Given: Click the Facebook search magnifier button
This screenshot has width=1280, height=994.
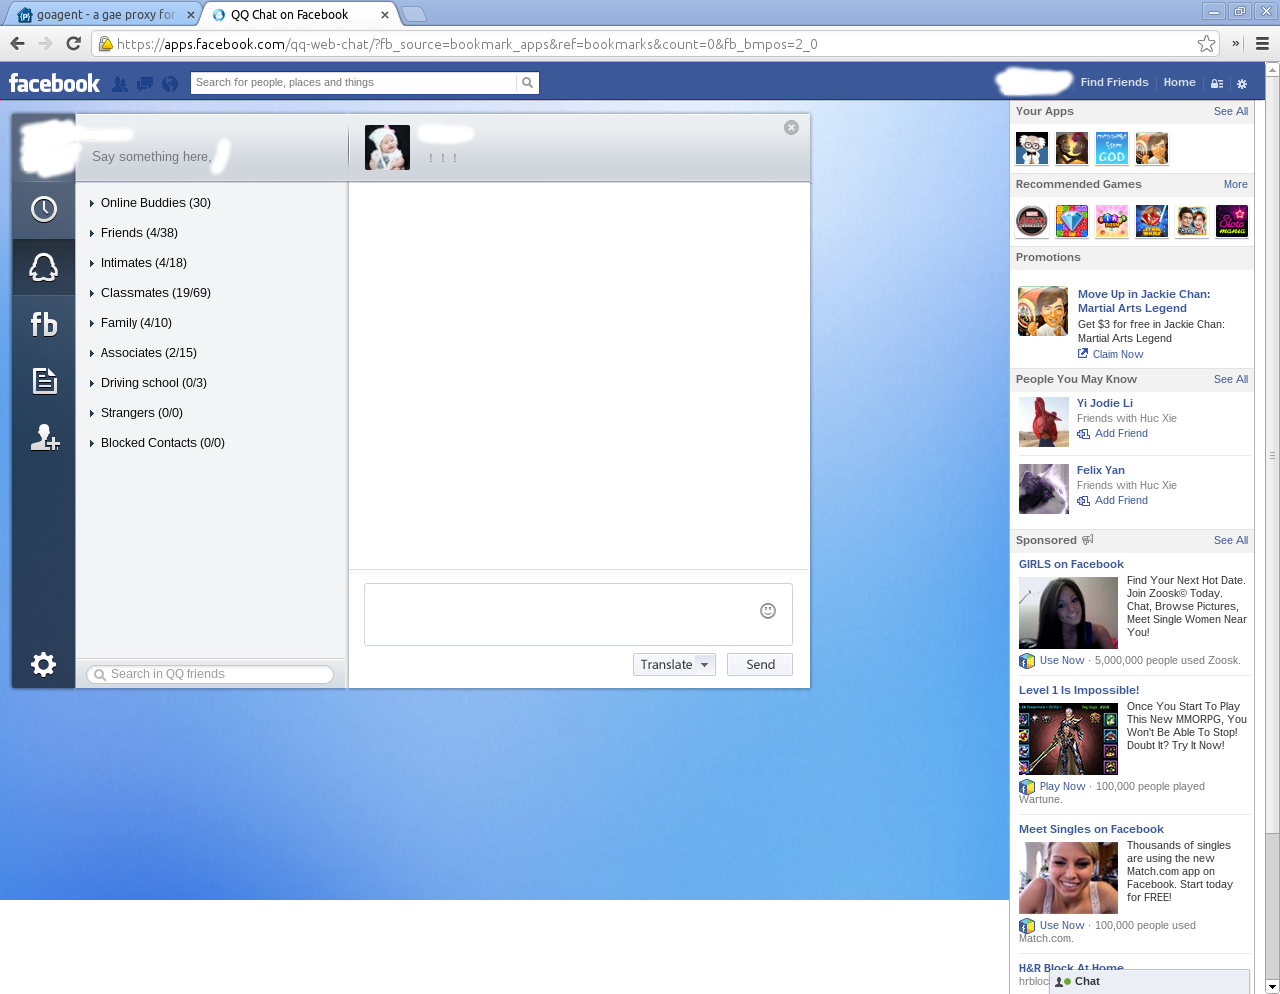Looking at the screenshot, I should click(528, 83).
